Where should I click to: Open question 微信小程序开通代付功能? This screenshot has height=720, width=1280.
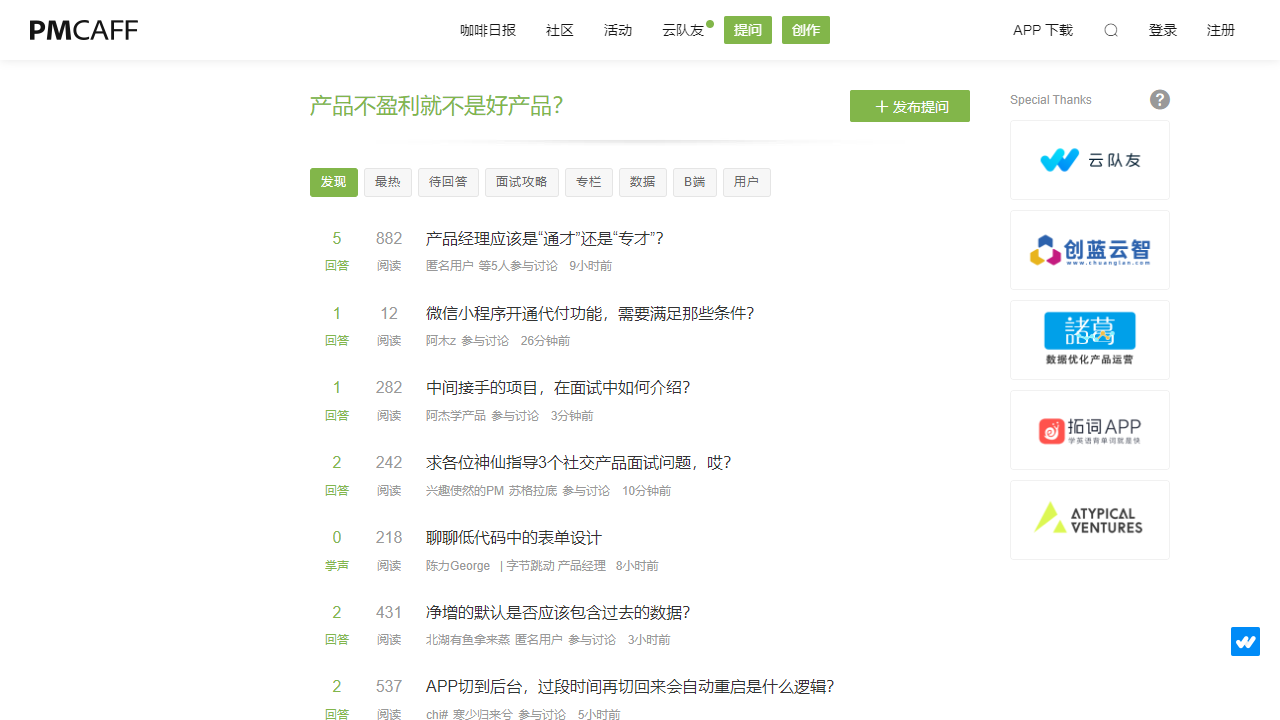(x=590, y=314)
